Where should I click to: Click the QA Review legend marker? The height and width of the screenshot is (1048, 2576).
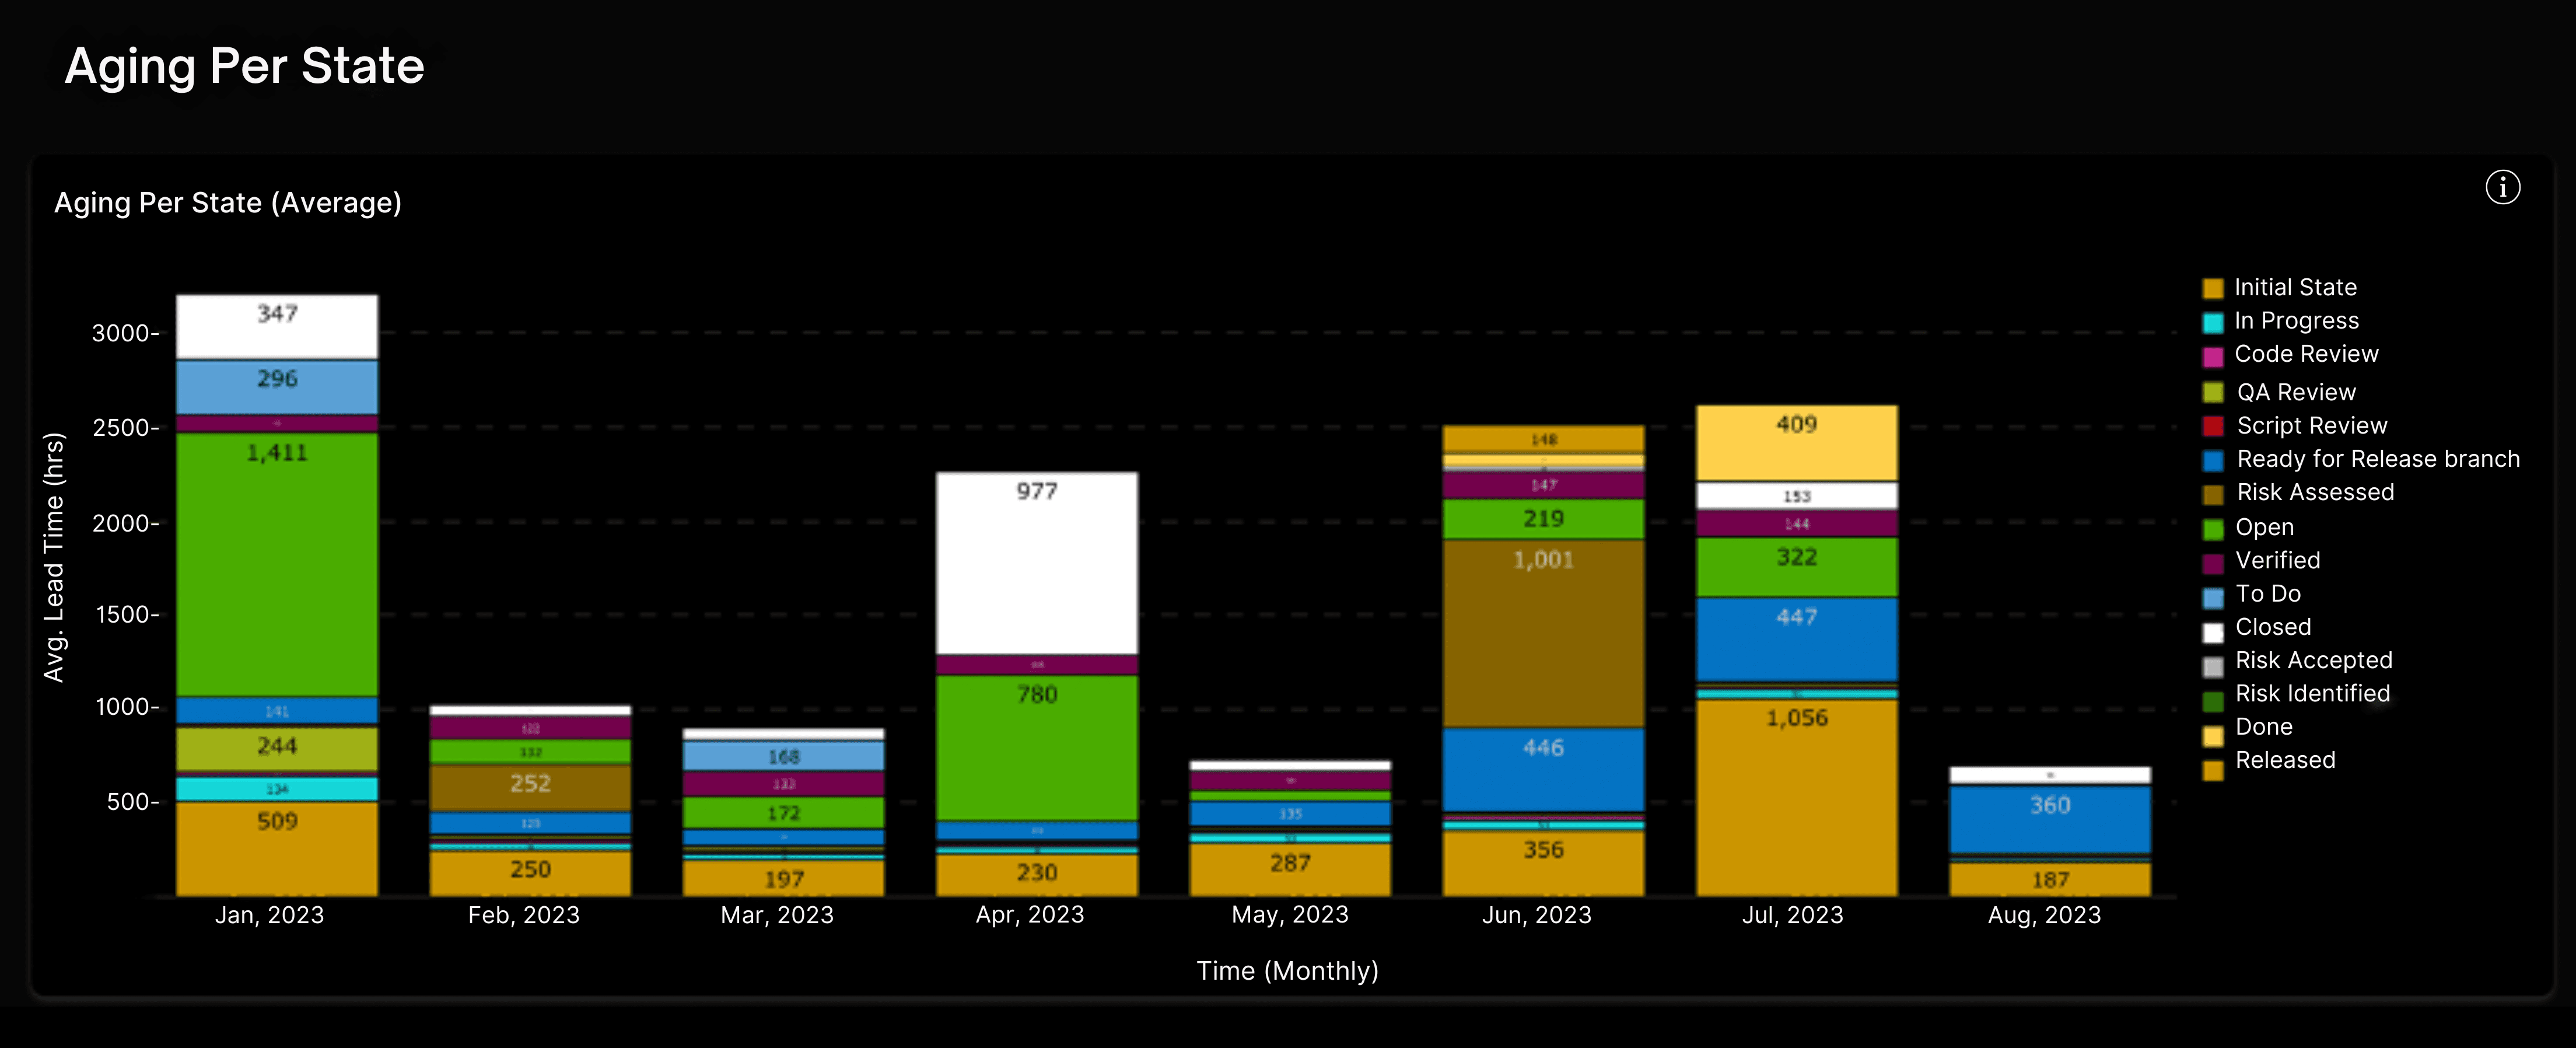click(2213, 391)
